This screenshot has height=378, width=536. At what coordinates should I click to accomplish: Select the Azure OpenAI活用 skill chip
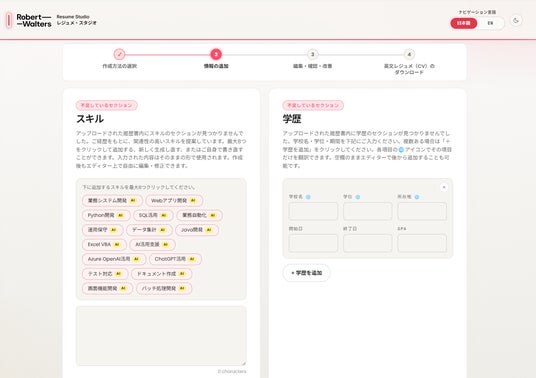pos(114,259)
